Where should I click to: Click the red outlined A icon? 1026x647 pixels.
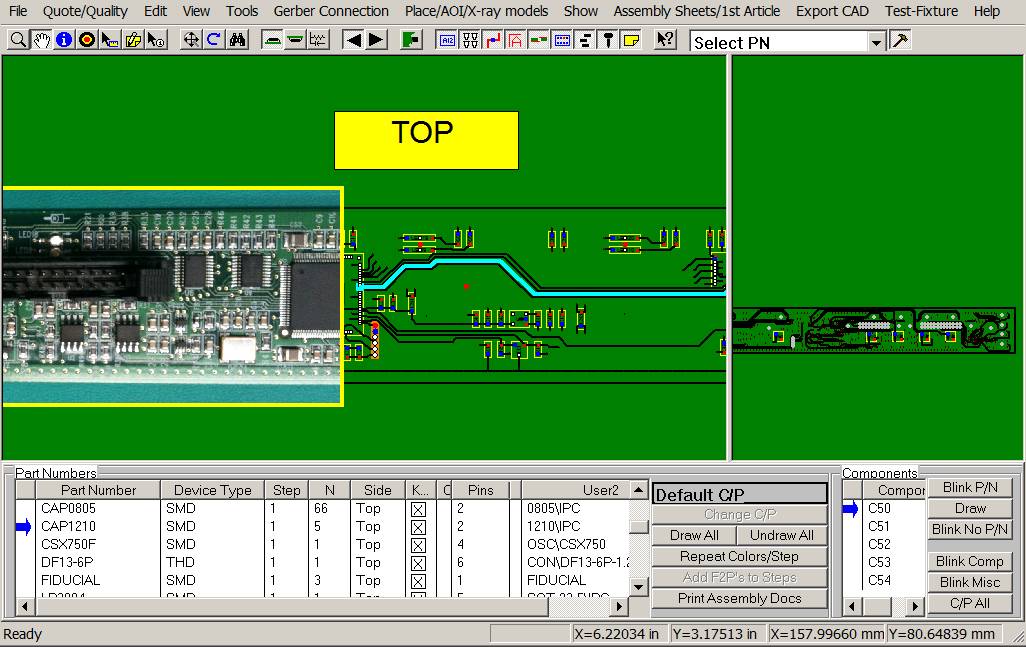click(x=516, y=41)
